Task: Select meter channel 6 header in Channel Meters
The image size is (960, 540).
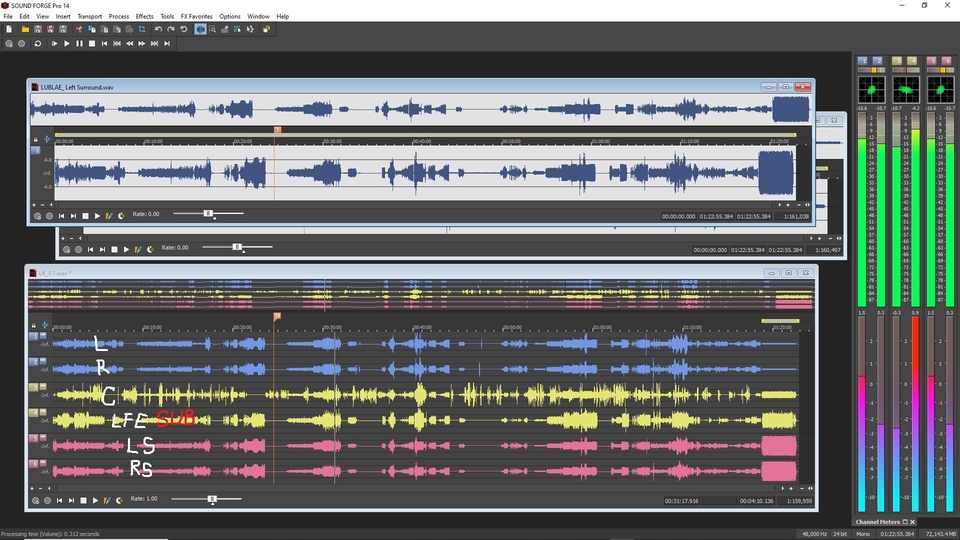Action: tap(947, 61)
